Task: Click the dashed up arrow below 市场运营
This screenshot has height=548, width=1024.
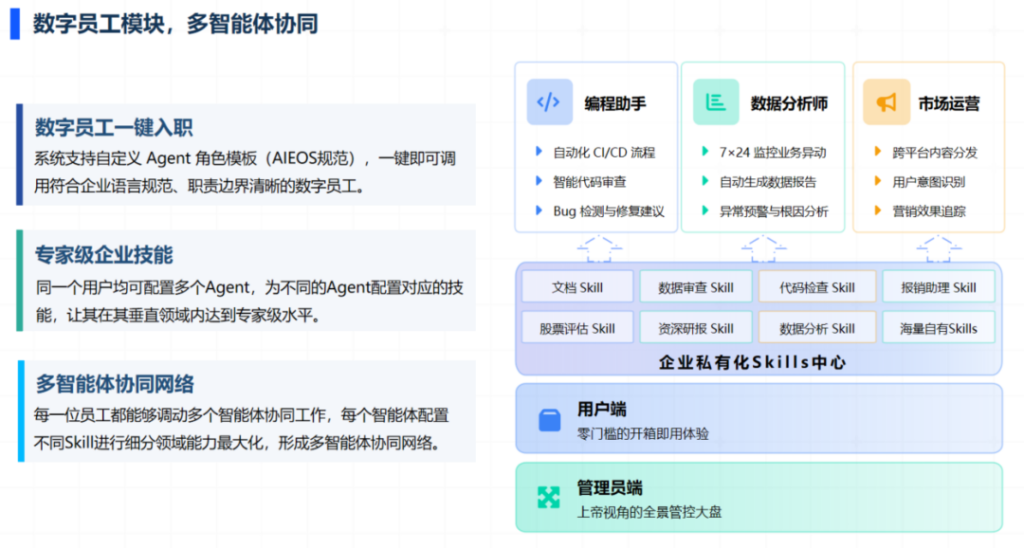Action: (939, 246)
